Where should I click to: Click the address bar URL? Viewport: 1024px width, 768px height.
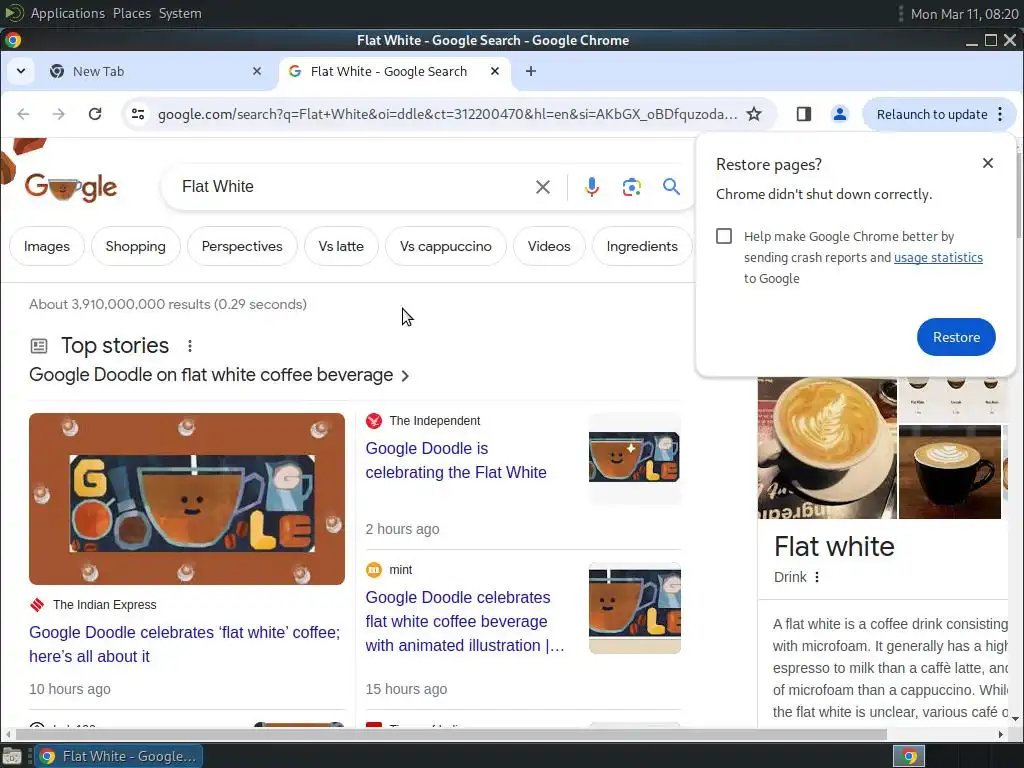447,114
